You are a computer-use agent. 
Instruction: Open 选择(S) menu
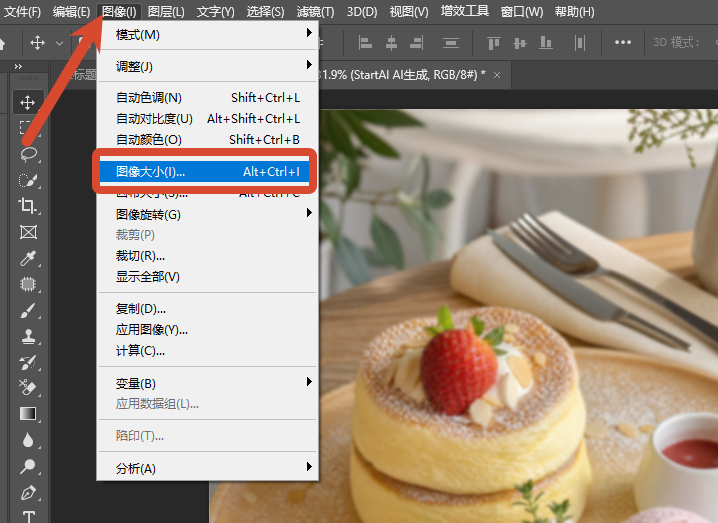coord(266,11)
